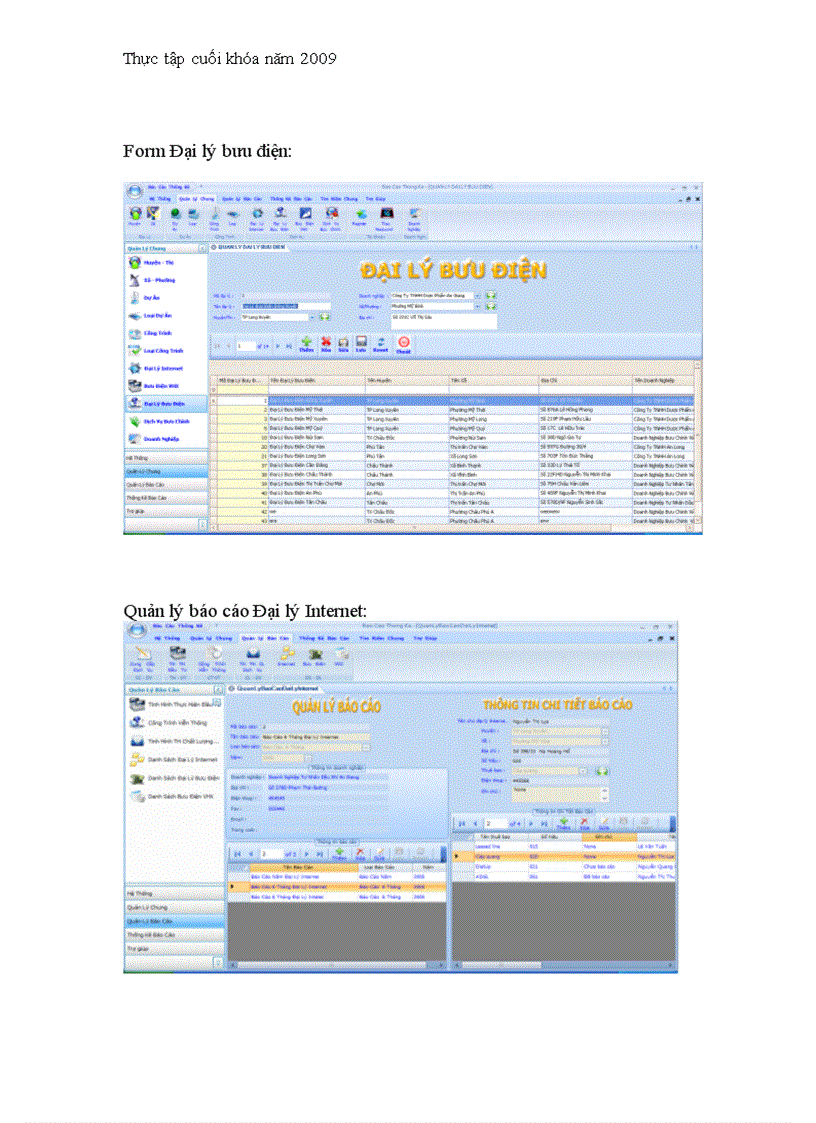The height and width of the screenshot is (1123, 816).
Task: Open Bưu Điện VHX sidebar item
Action: (158, 386)
